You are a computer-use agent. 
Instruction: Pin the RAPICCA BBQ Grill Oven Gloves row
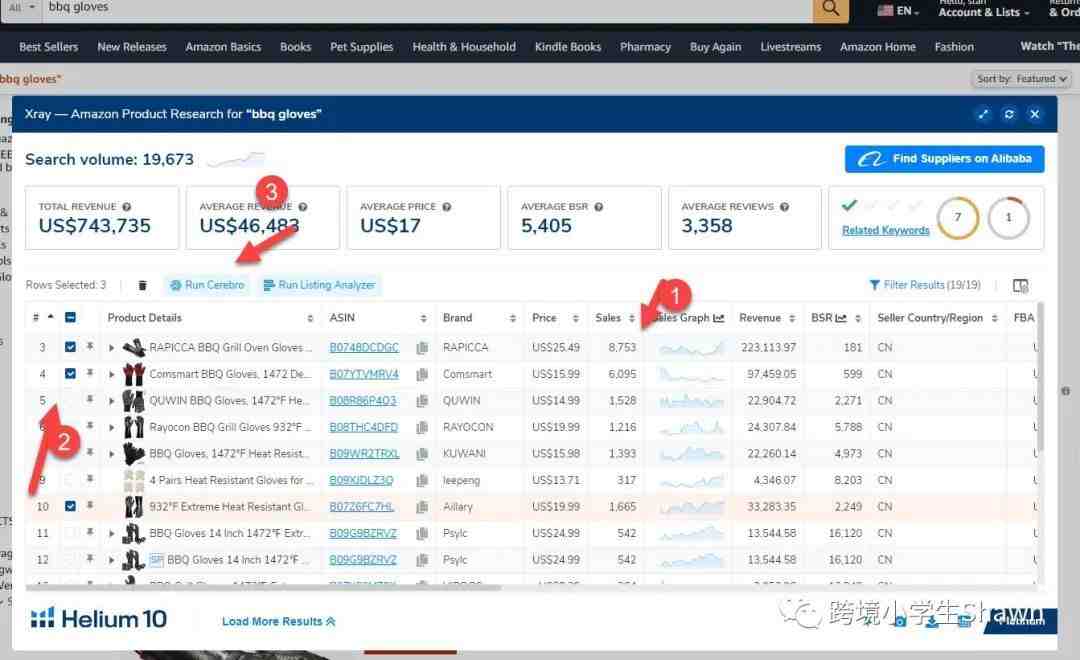point(90,347)
